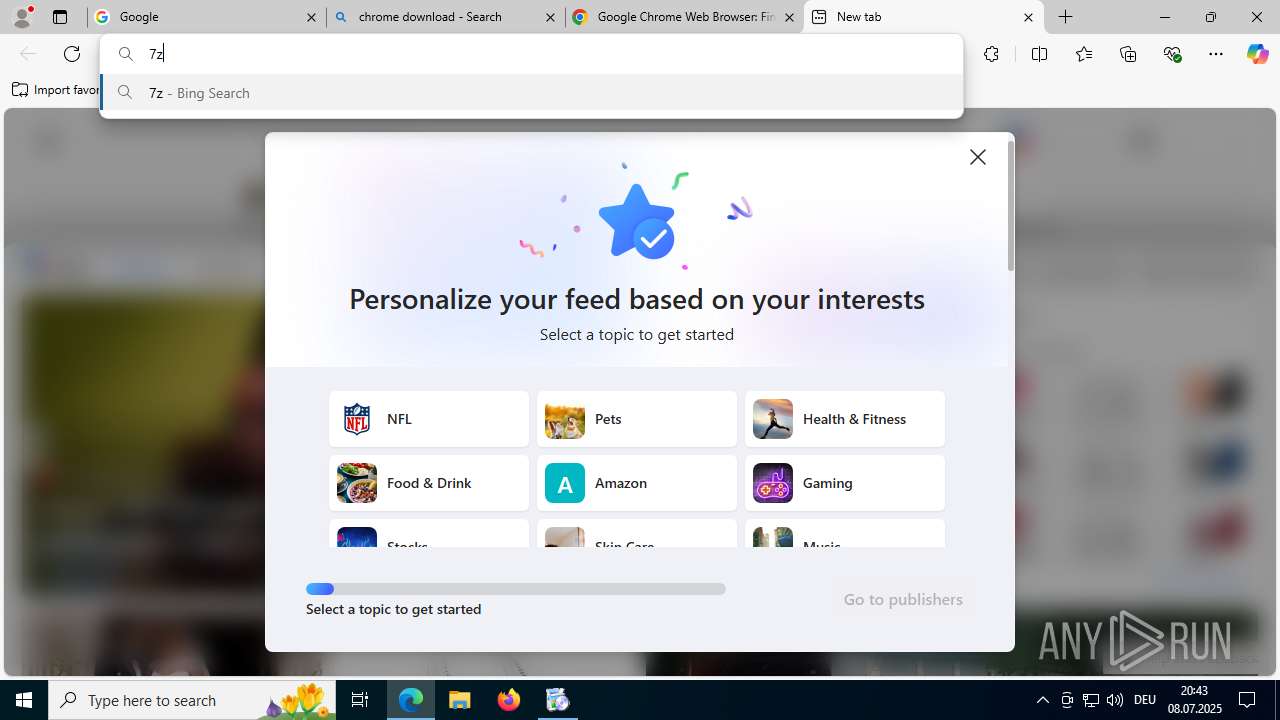1280x720 pixels.
Task: Click the Go to publishers button
Action: [x=903, y=599]
